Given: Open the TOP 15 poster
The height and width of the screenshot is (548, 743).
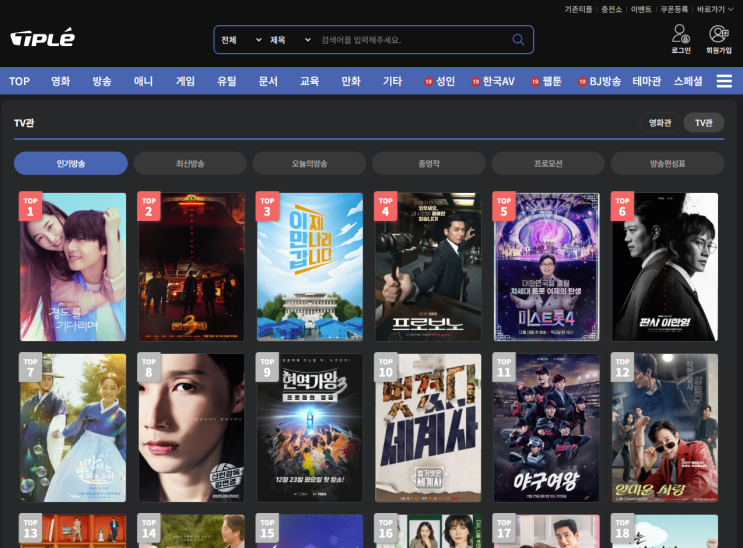Looking at the screenshot, I should pyautogui.click(x=310, y=531).
